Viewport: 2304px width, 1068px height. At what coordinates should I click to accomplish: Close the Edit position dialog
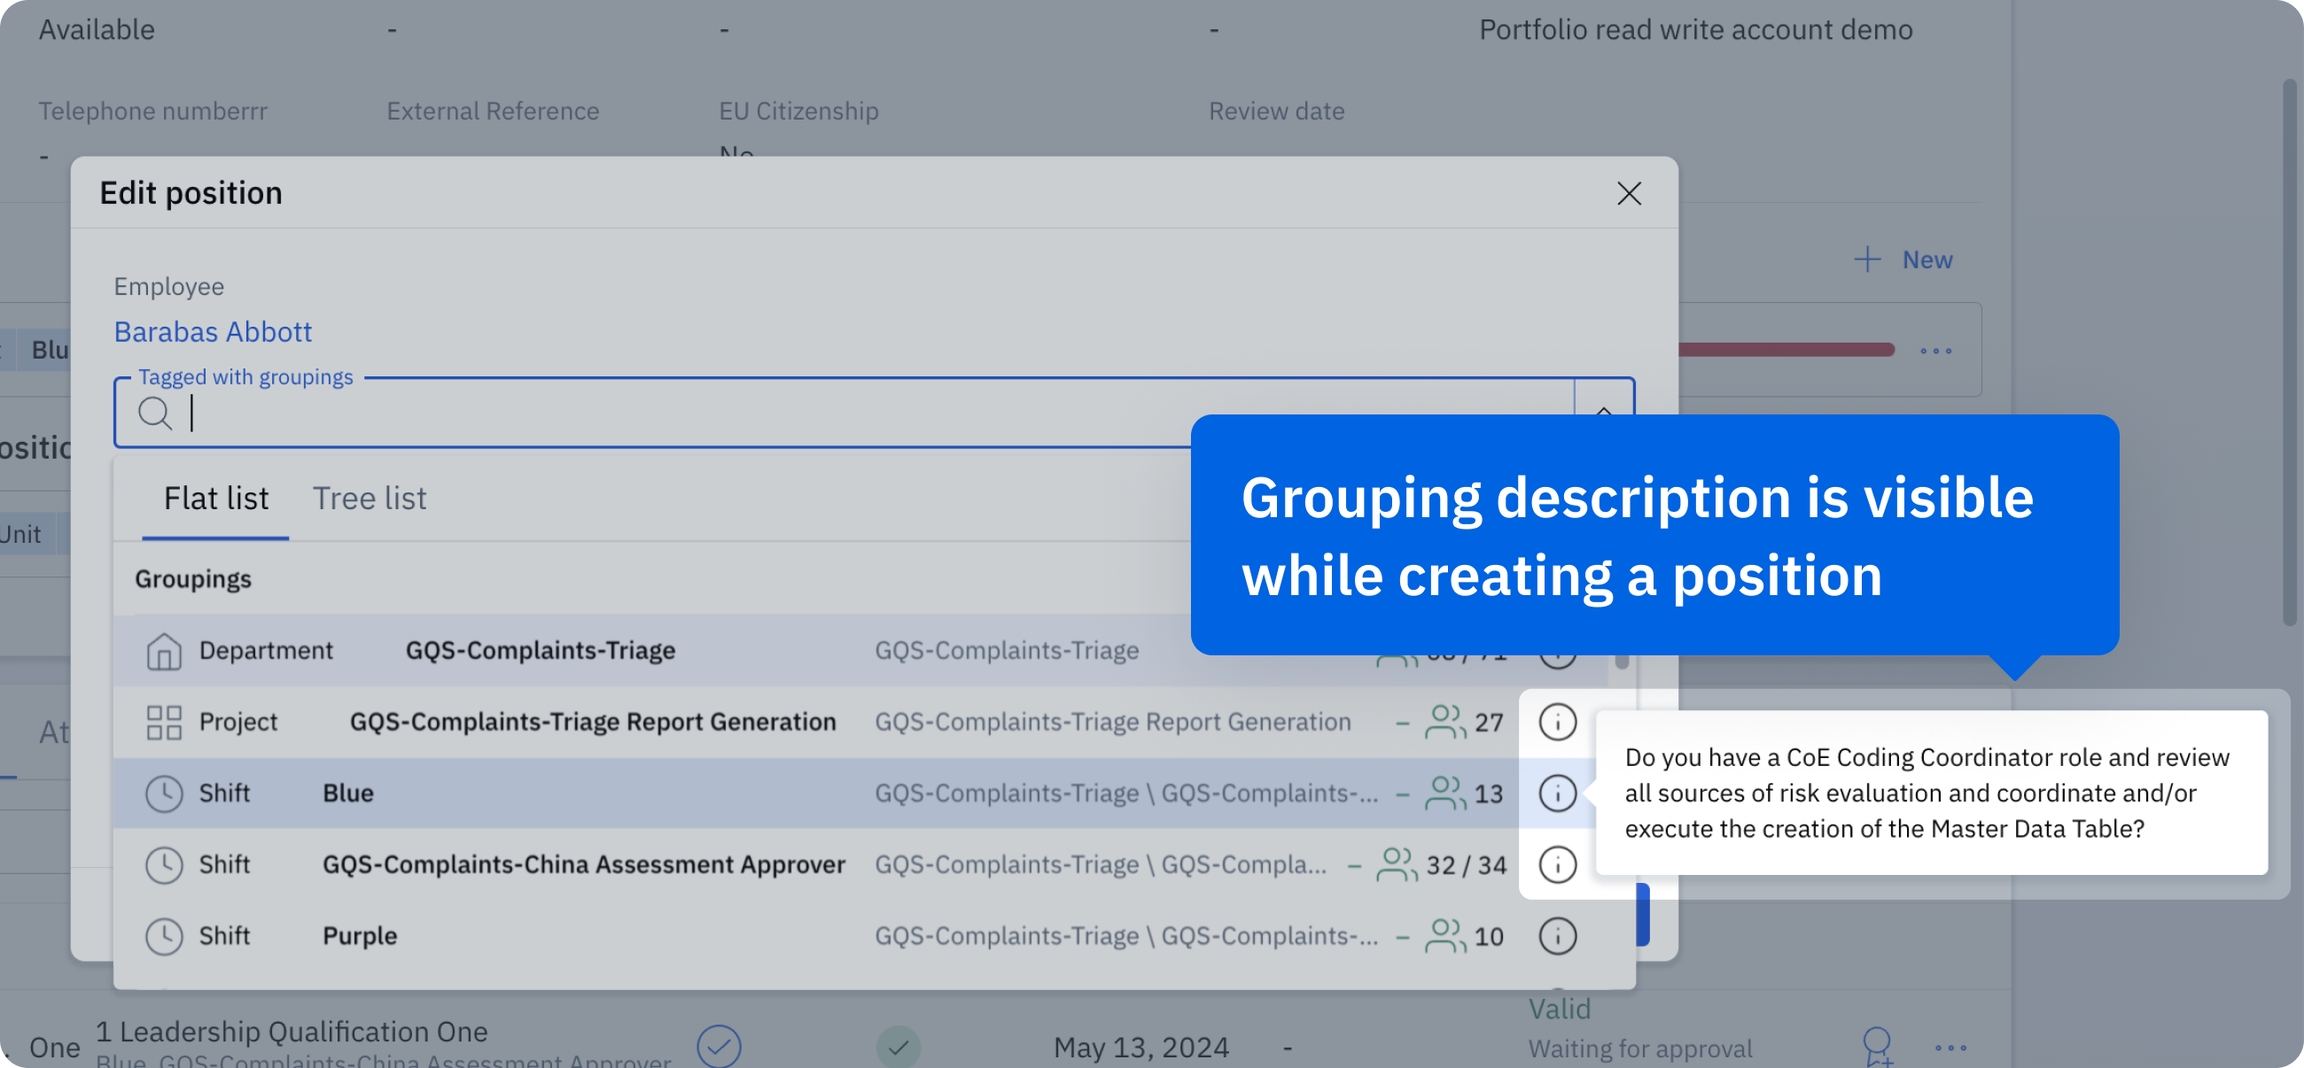(1628, 193)
